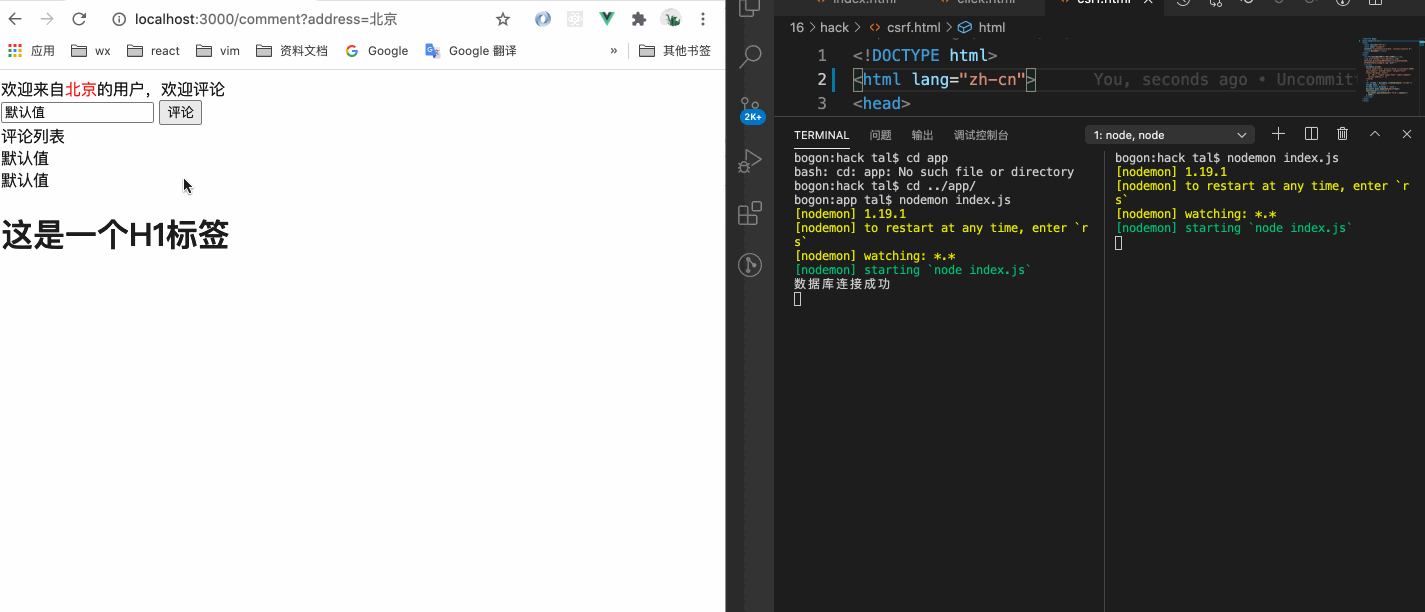Create a new terminal with the plus icon
The width and height of the screenshot is (1425, 612).
click(x=1278, y=133)
